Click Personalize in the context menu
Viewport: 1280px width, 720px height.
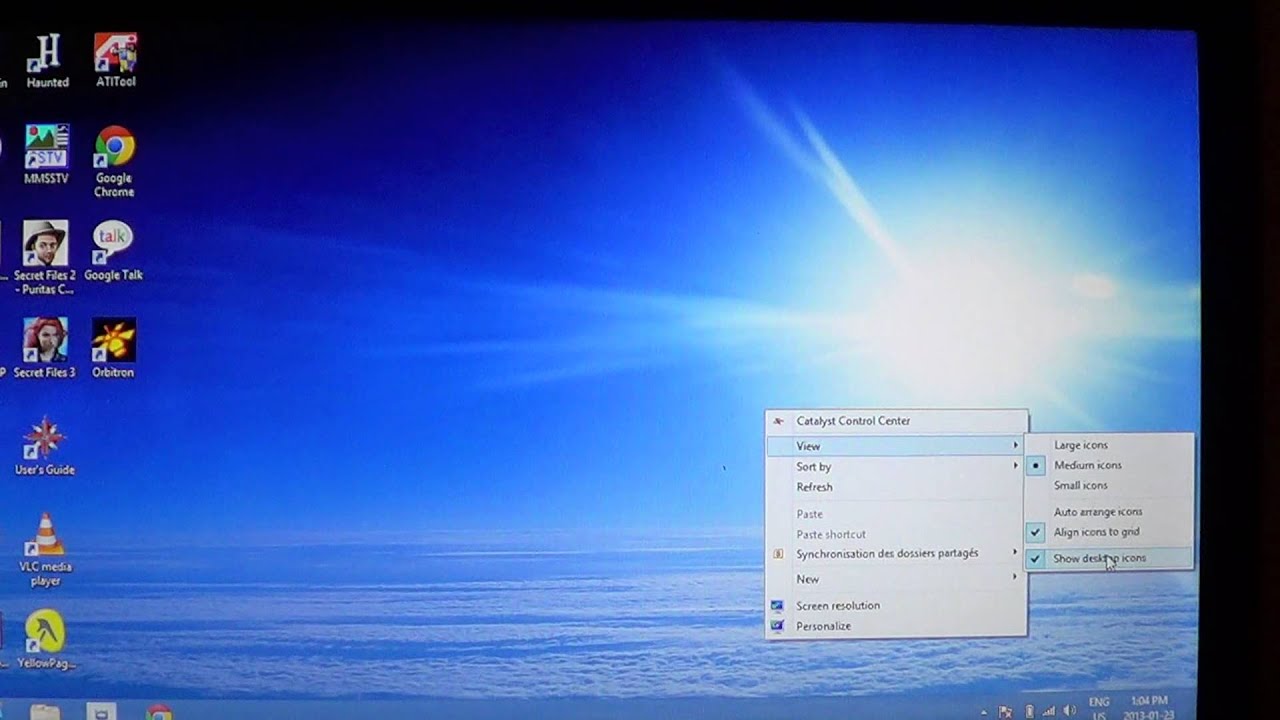(x=823, y=625)
